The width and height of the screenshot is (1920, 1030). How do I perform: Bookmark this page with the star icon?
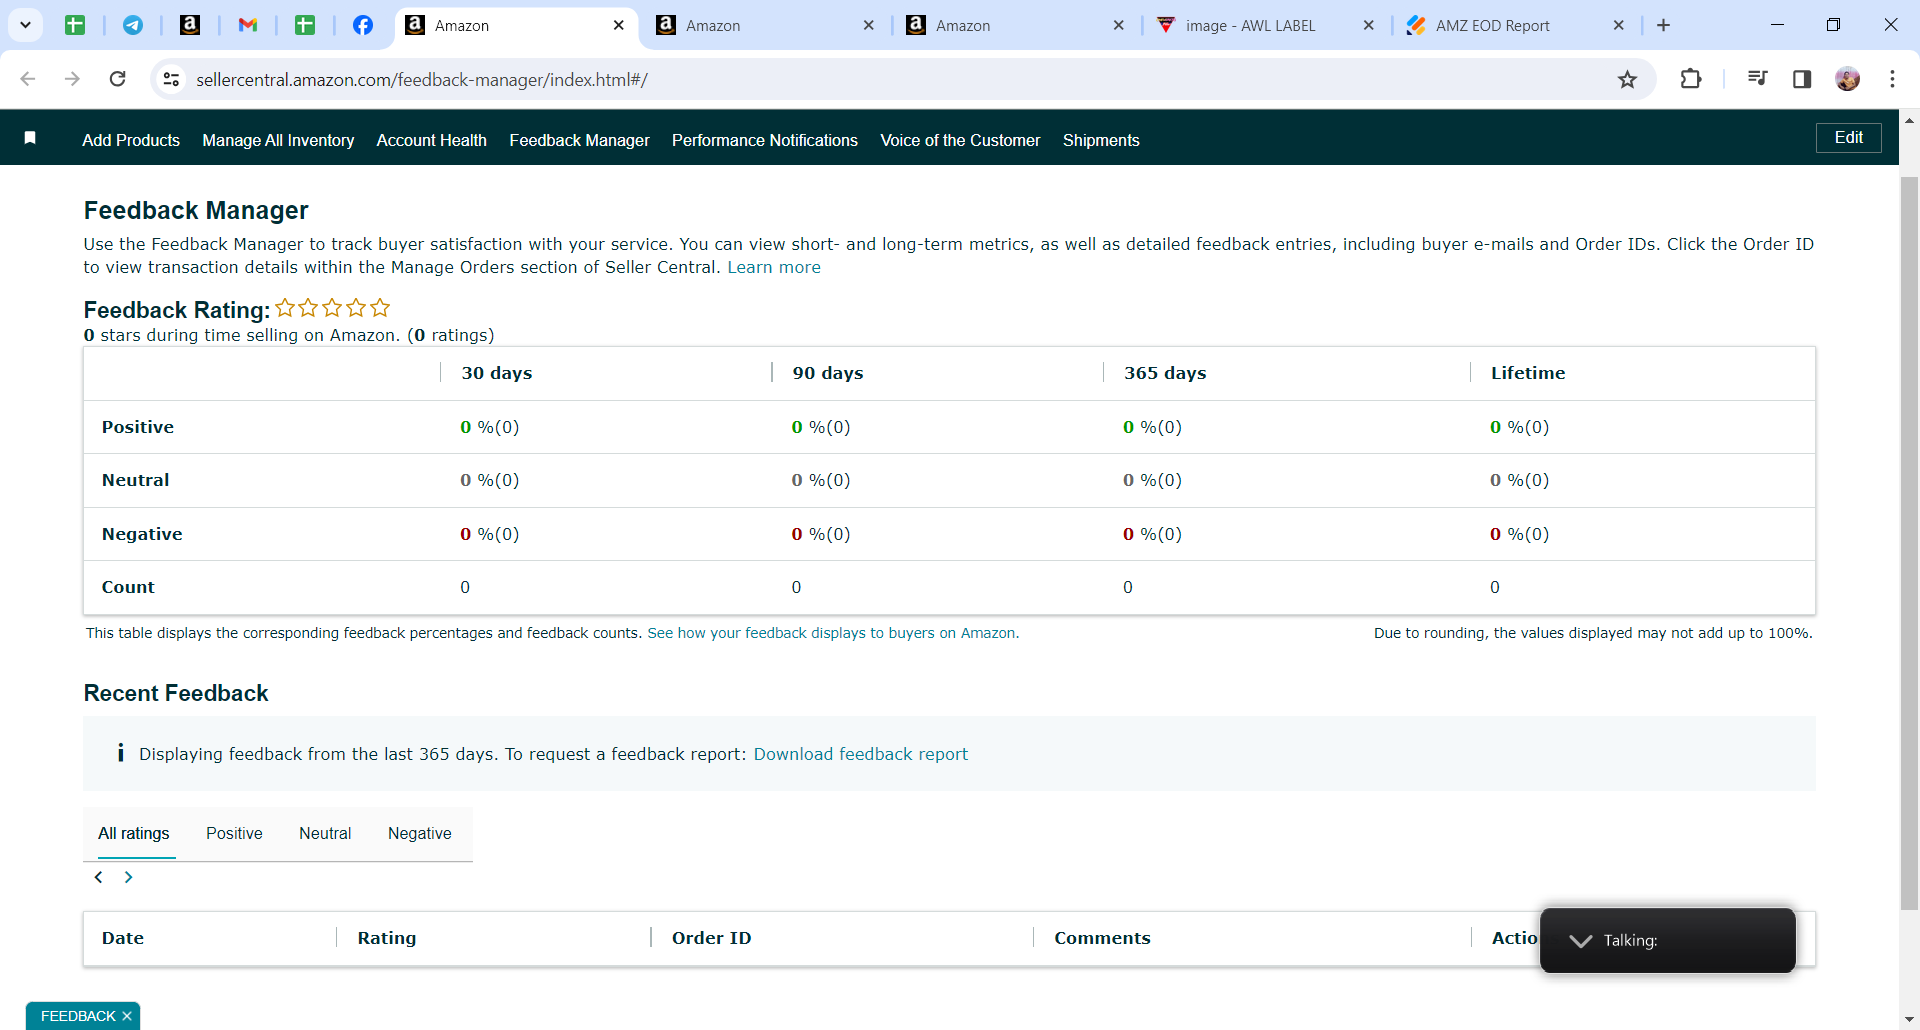[x=1627, y=79]
